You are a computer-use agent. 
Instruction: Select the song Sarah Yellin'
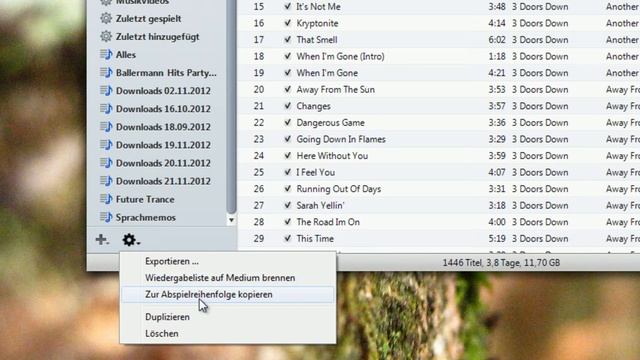pos(320,205)
